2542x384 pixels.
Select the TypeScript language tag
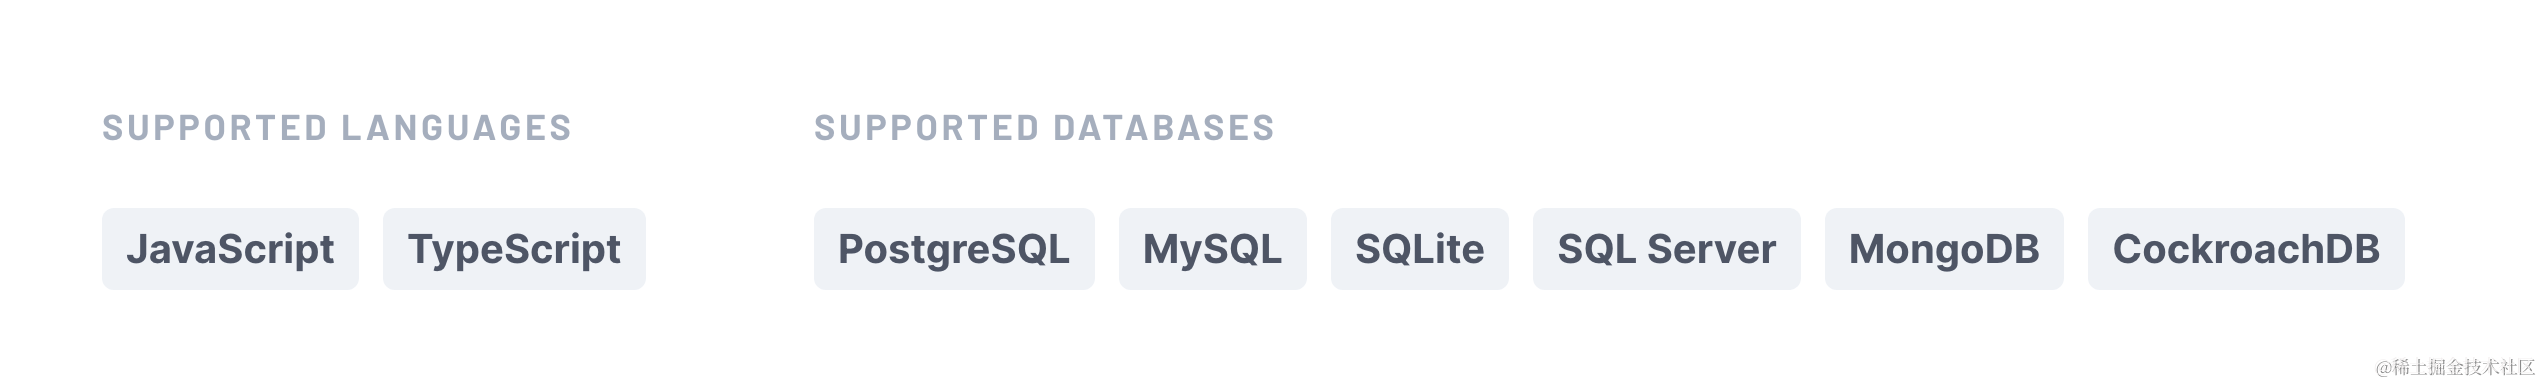[514, 249]
